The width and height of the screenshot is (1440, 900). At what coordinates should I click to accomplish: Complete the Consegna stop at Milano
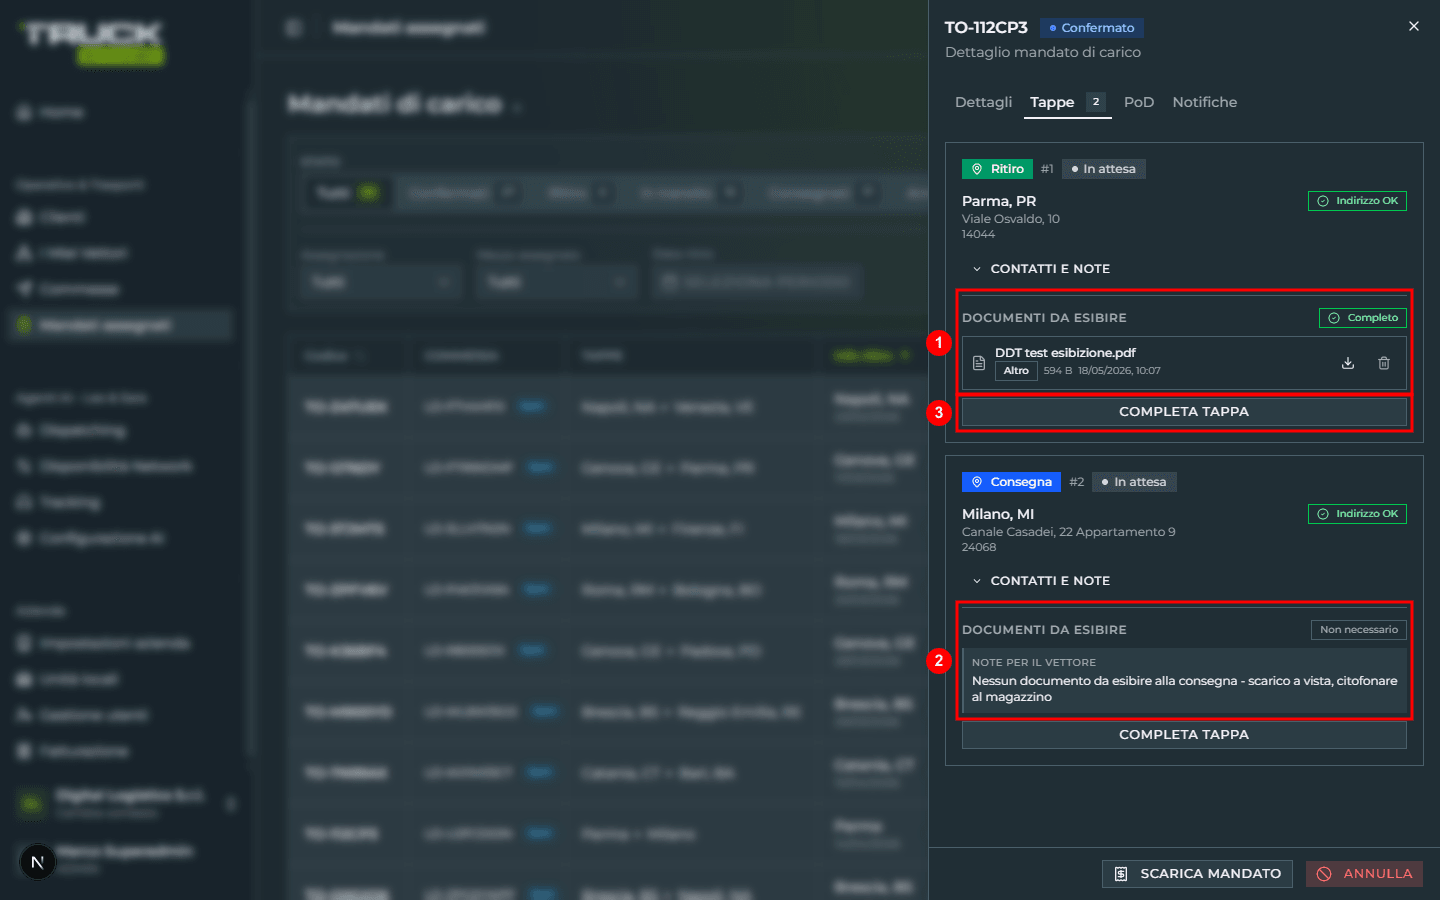pyautogui.click(x=1184, y=735)
